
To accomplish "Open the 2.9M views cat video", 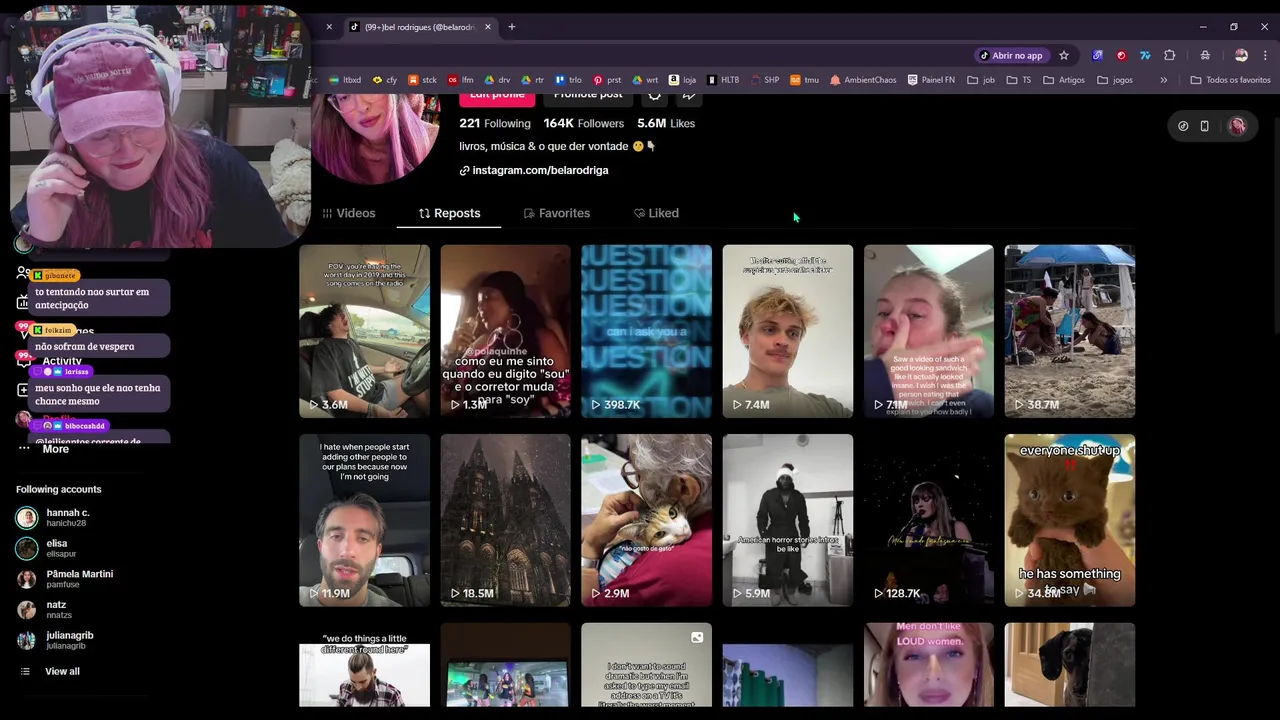I will coord(646,520).
